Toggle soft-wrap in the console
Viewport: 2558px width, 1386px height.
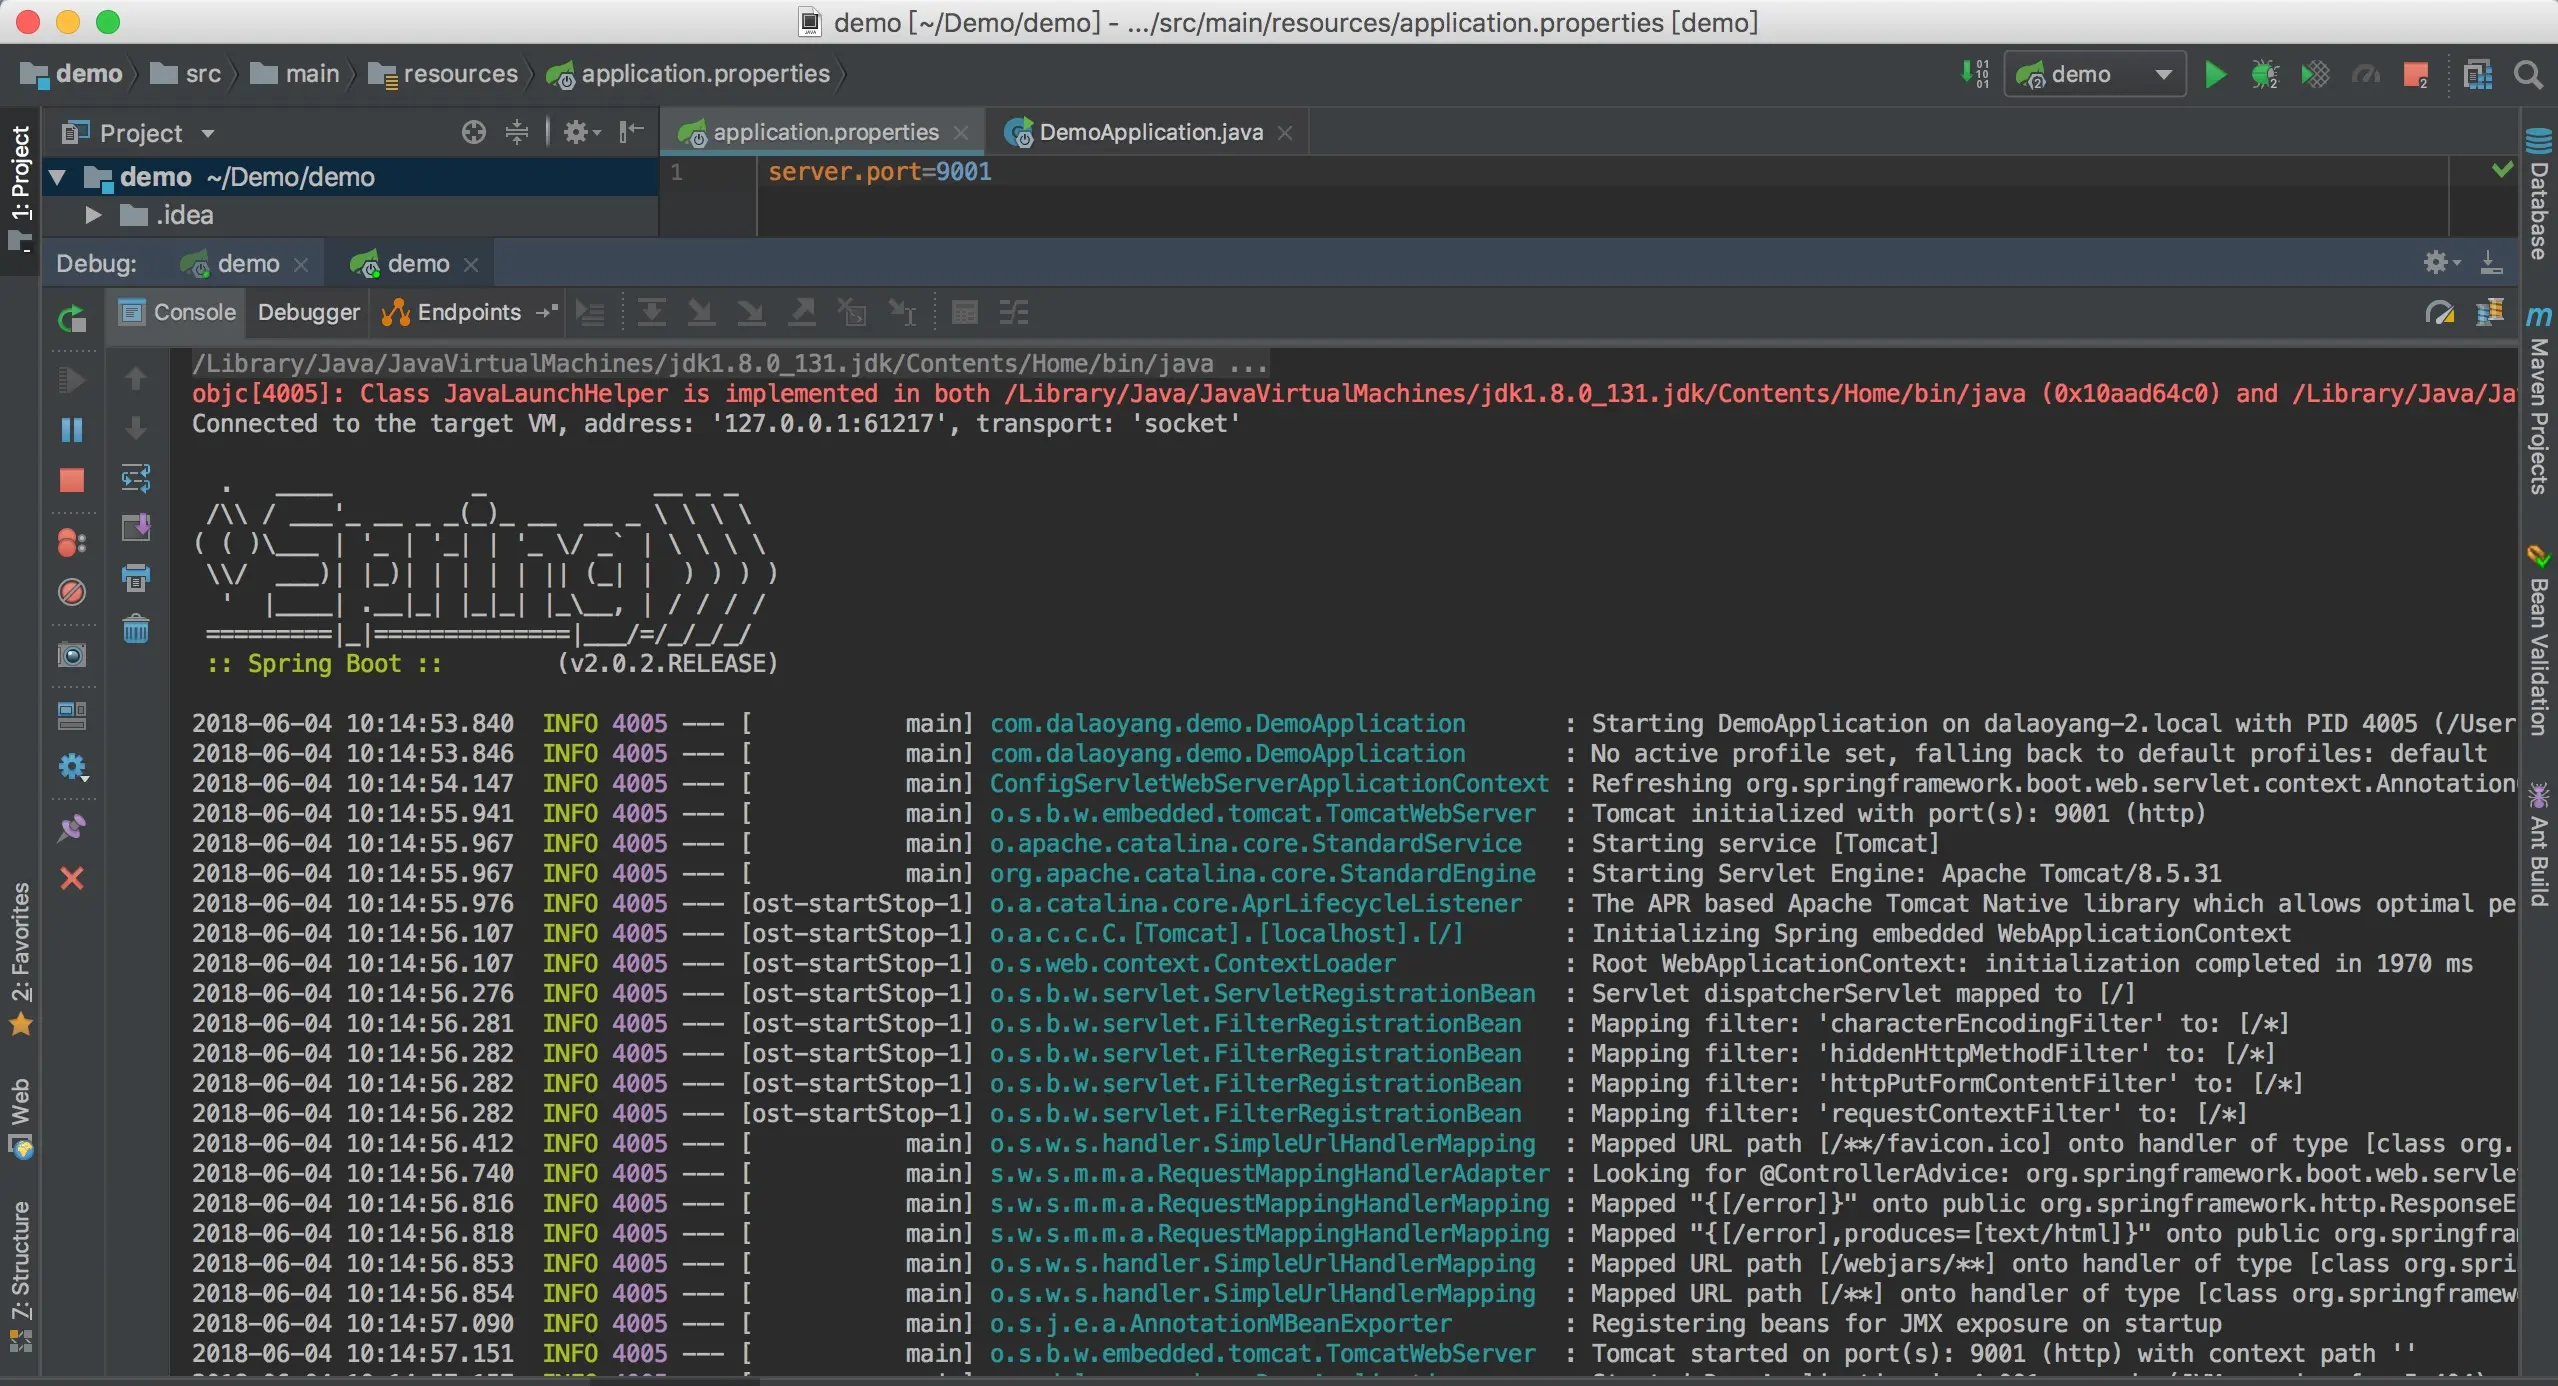136,479
